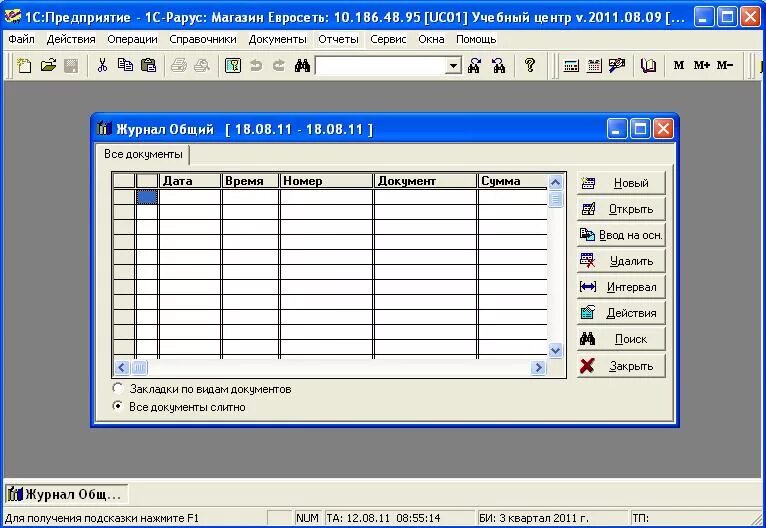Open the Сервис menu
Screen dimensions: 766x528
pos(388,39)
